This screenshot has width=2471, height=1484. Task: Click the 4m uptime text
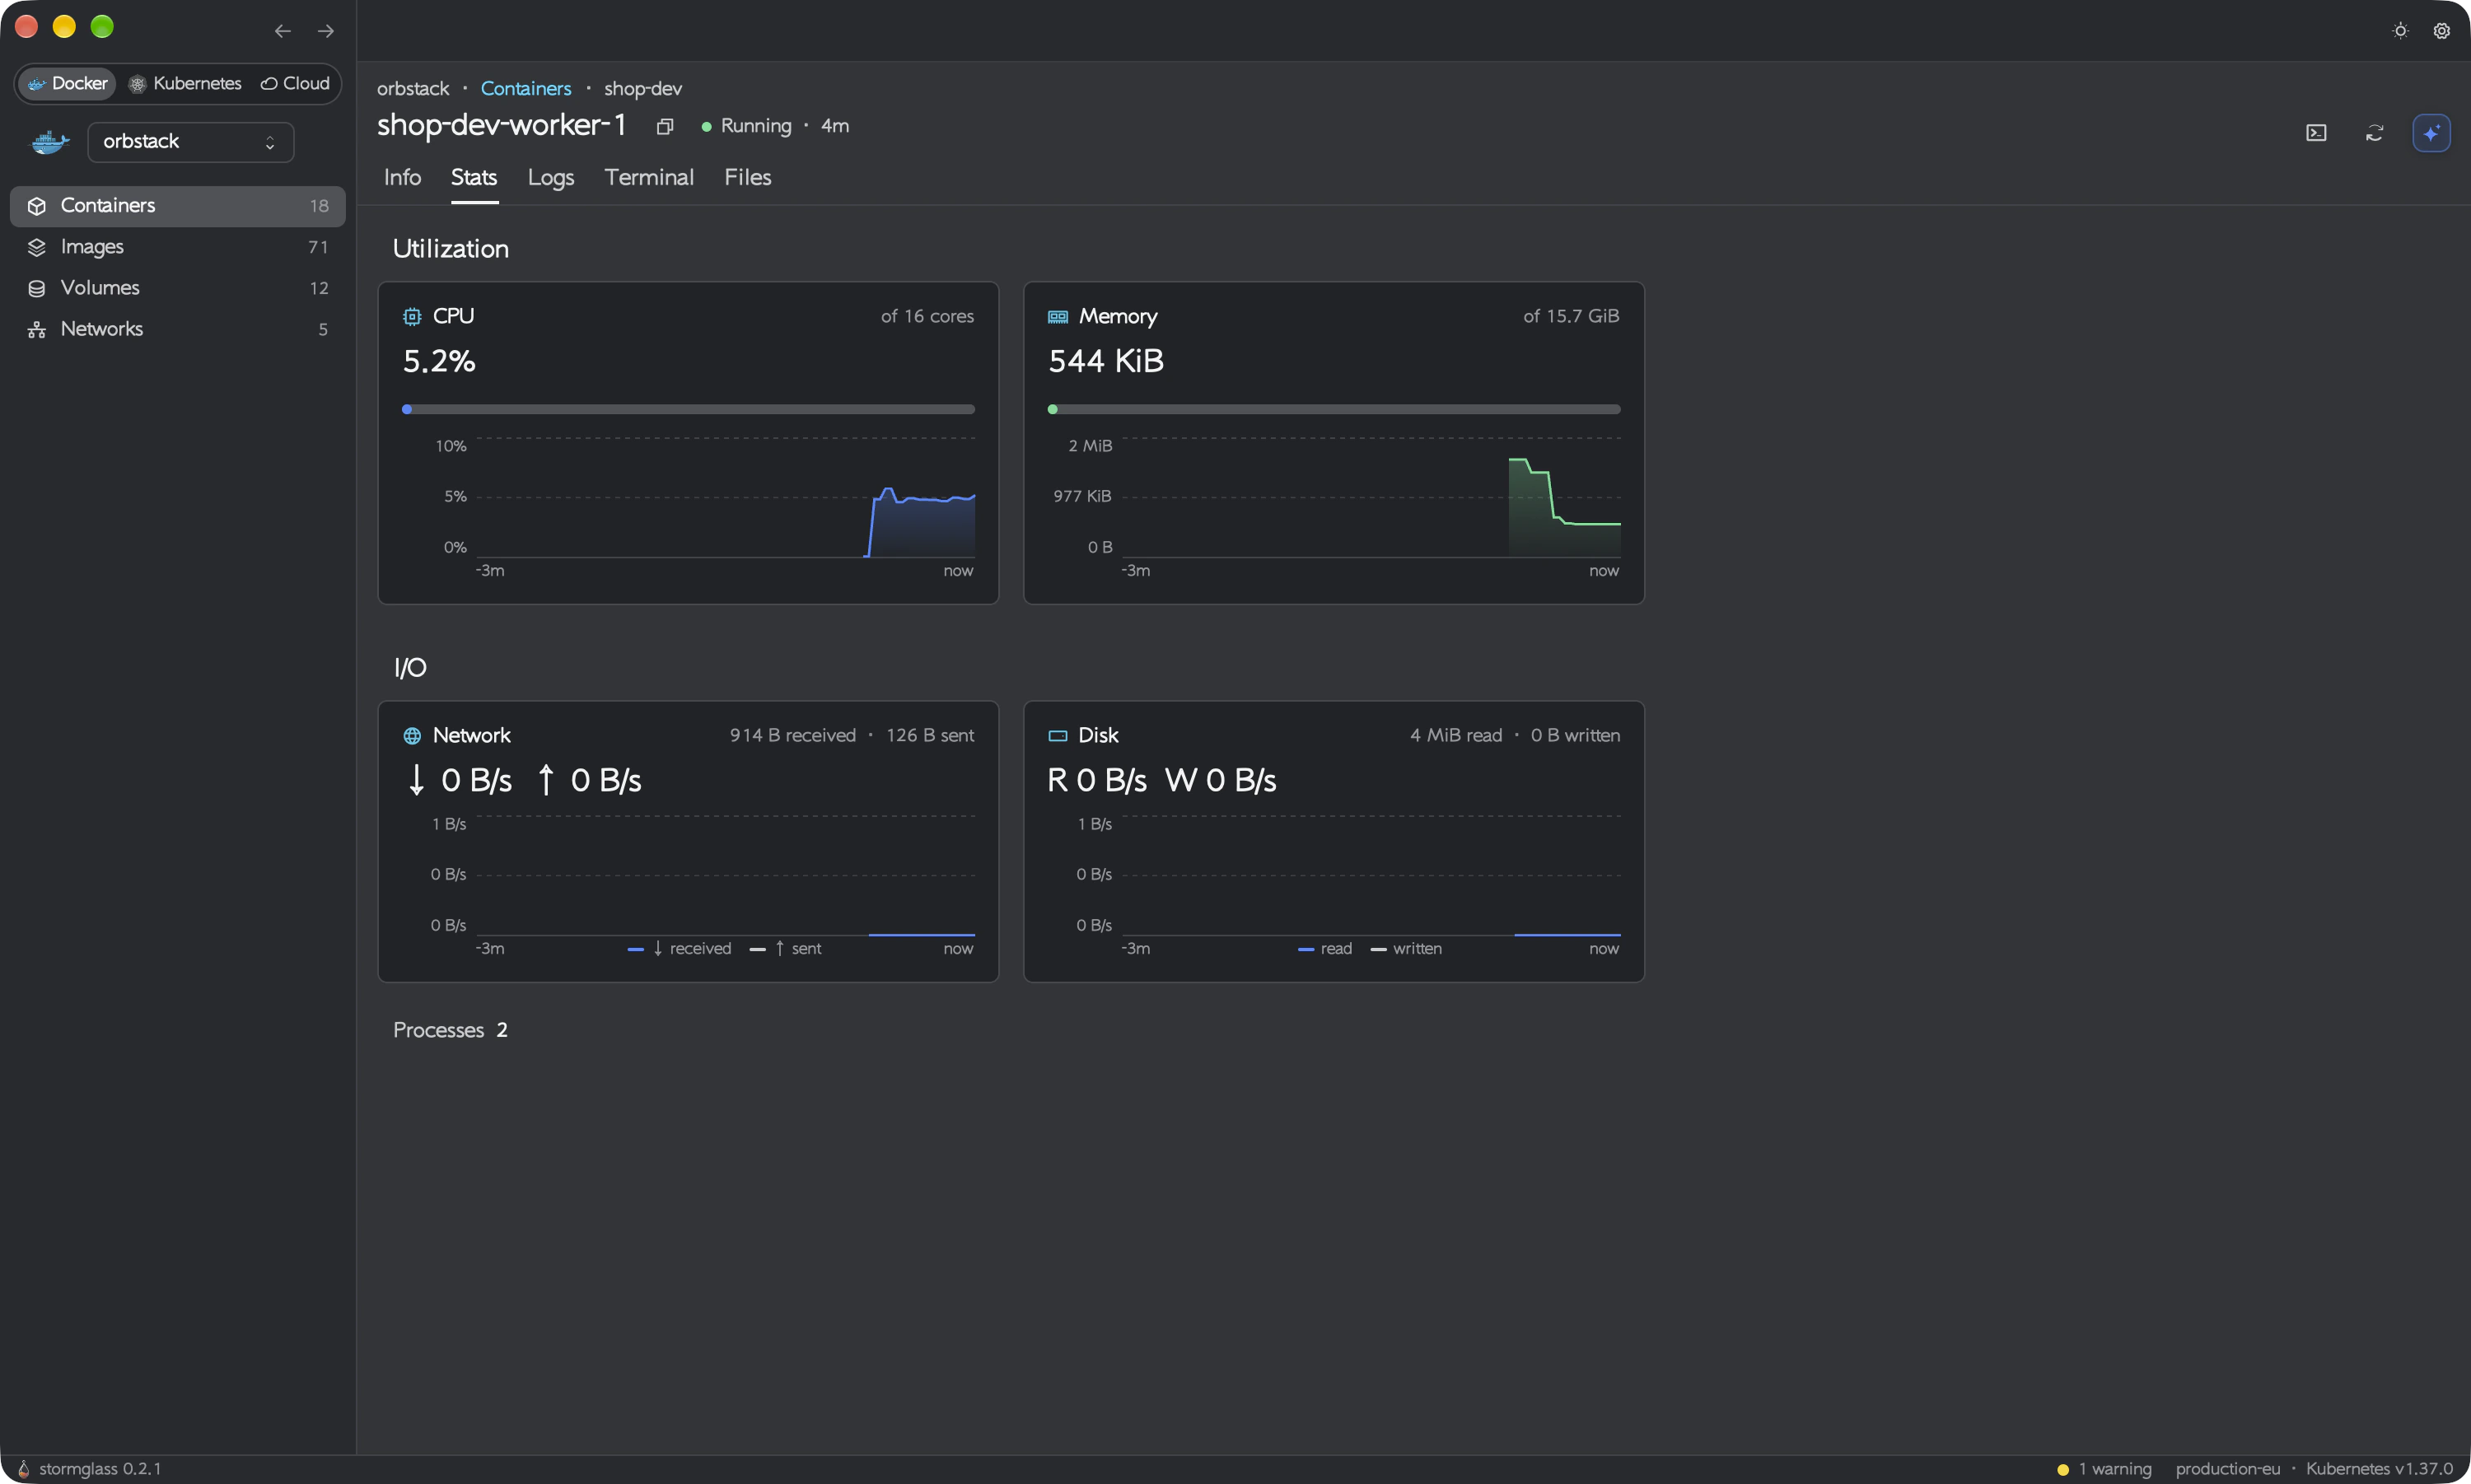pos(835,126)
